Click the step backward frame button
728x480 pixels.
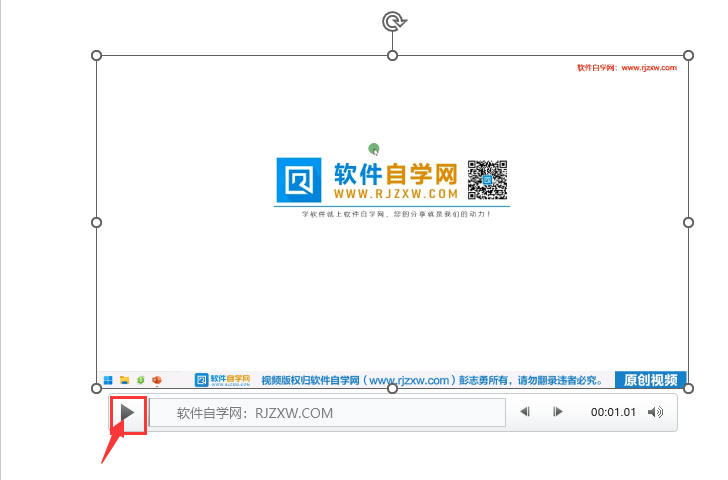tap(525, 412)
